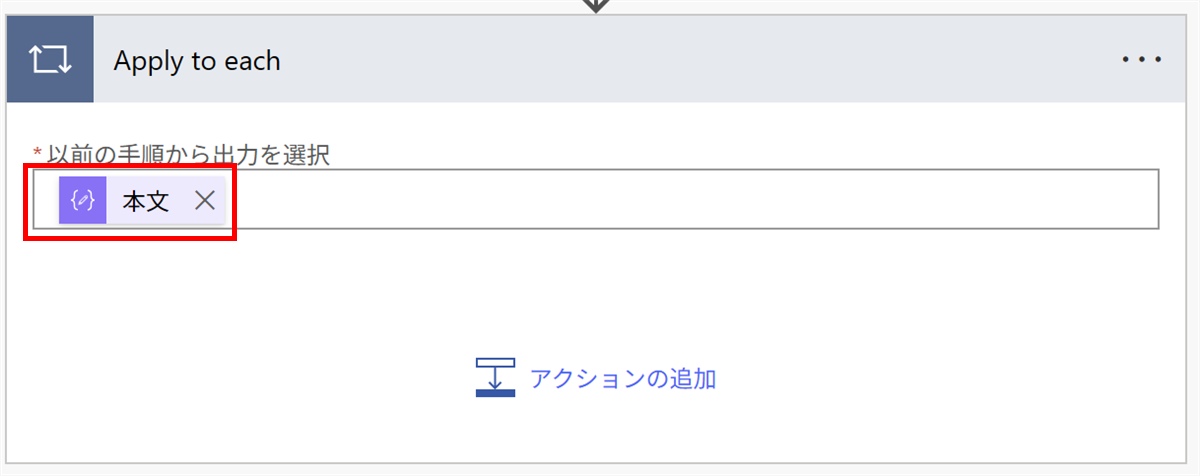The image size is (1200, 476).
Task: Click the red required asterisk on the label
Action: coord(38,153)
